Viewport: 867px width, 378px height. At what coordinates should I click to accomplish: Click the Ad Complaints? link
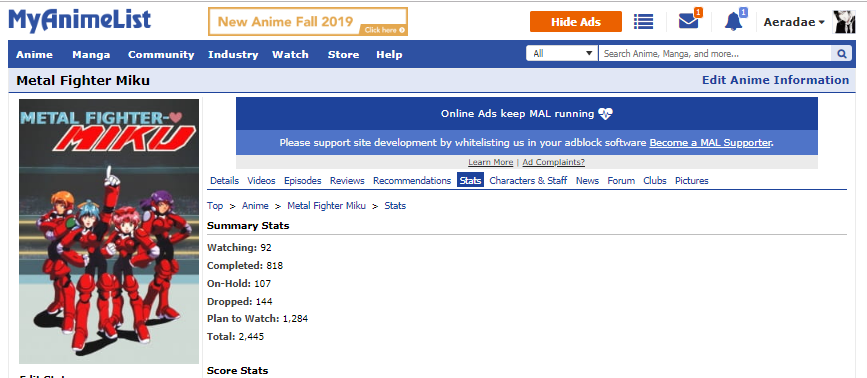[553, 162]
